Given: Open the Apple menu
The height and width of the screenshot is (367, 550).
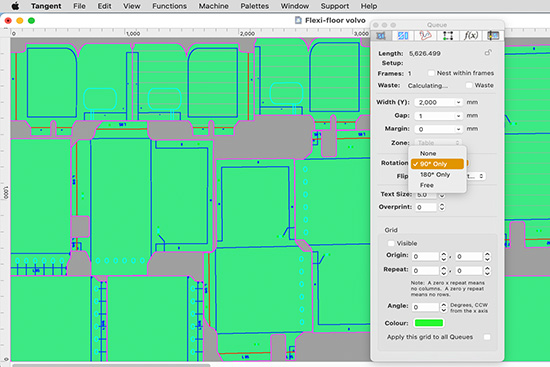Looking at the screenshot, I should coord(15,6).
